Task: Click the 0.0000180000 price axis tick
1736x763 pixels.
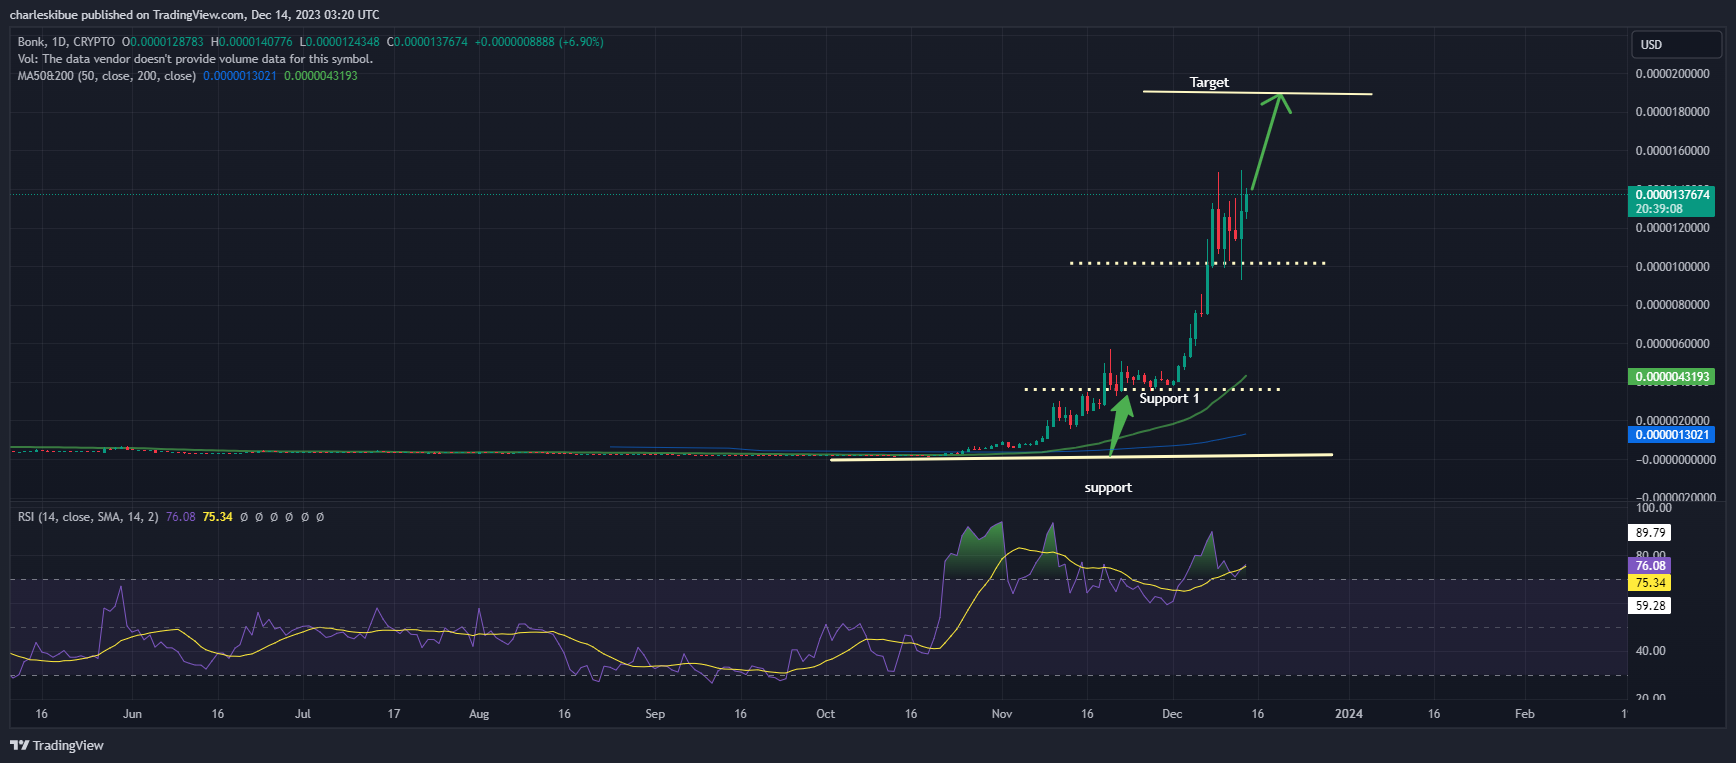Action: pyautogui.click(x=1672, y=112)
